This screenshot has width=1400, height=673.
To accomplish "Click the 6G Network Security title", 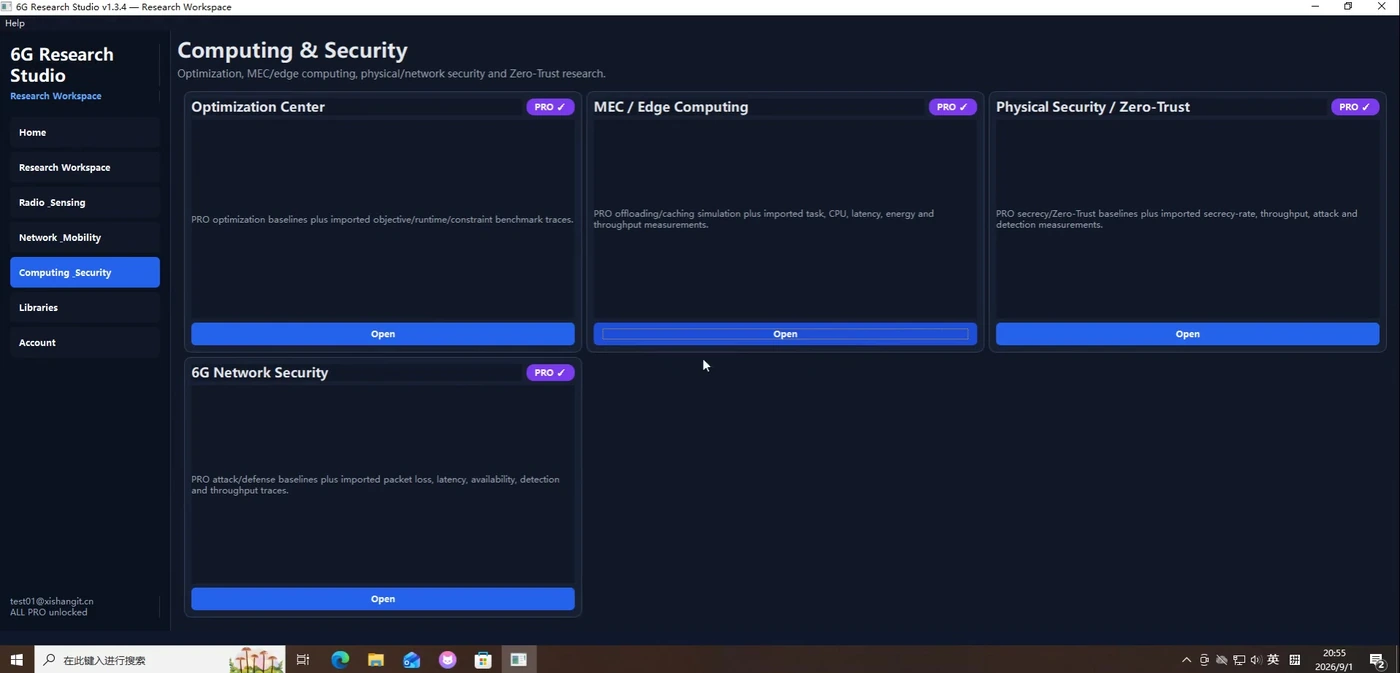I will pos(260,372).
